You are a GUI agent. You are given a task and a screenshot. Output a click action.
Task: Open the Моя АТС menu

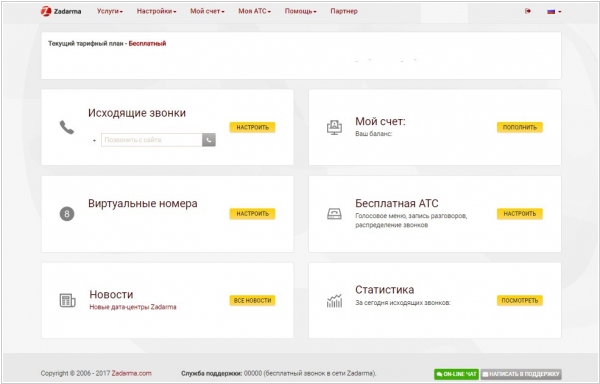(x=254, y=11)
